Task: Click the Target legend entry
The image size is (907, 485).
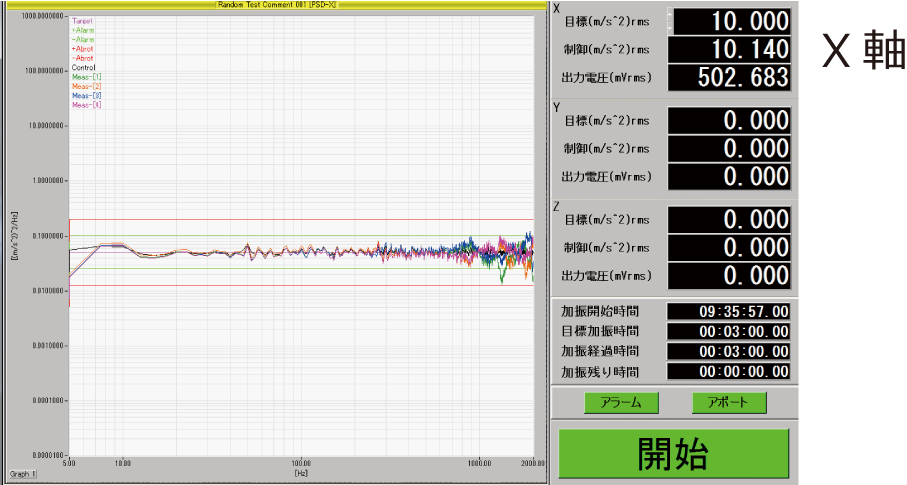Action: [82, 21]
